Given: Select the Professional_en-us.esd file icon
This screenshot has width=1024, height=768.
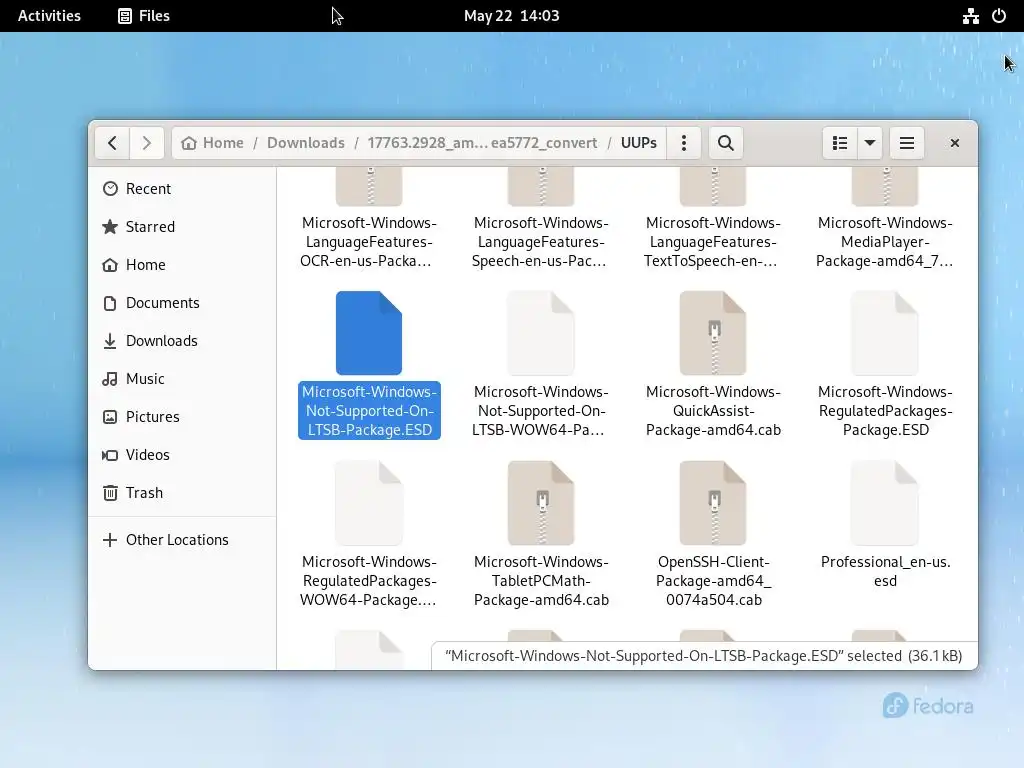Looking at the screenshot, I should pos(885,503).
